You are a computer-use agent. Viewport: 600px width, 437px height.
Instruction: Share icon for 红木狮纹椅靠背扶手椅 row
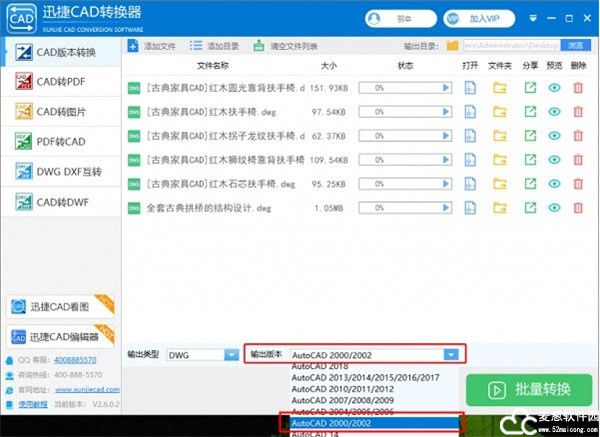pos(530,160)
